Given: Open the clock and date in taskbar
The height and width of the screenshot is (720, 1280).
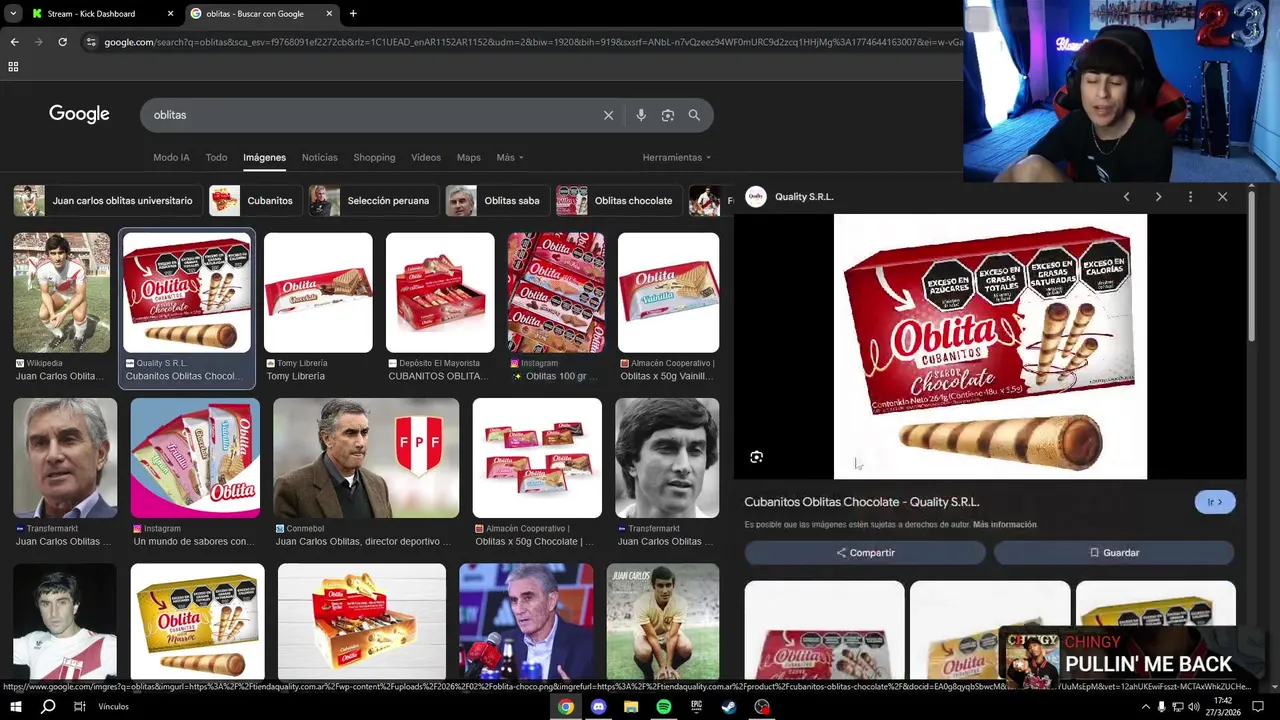Looking at the screenshot, I should (x=1222, y=707).
